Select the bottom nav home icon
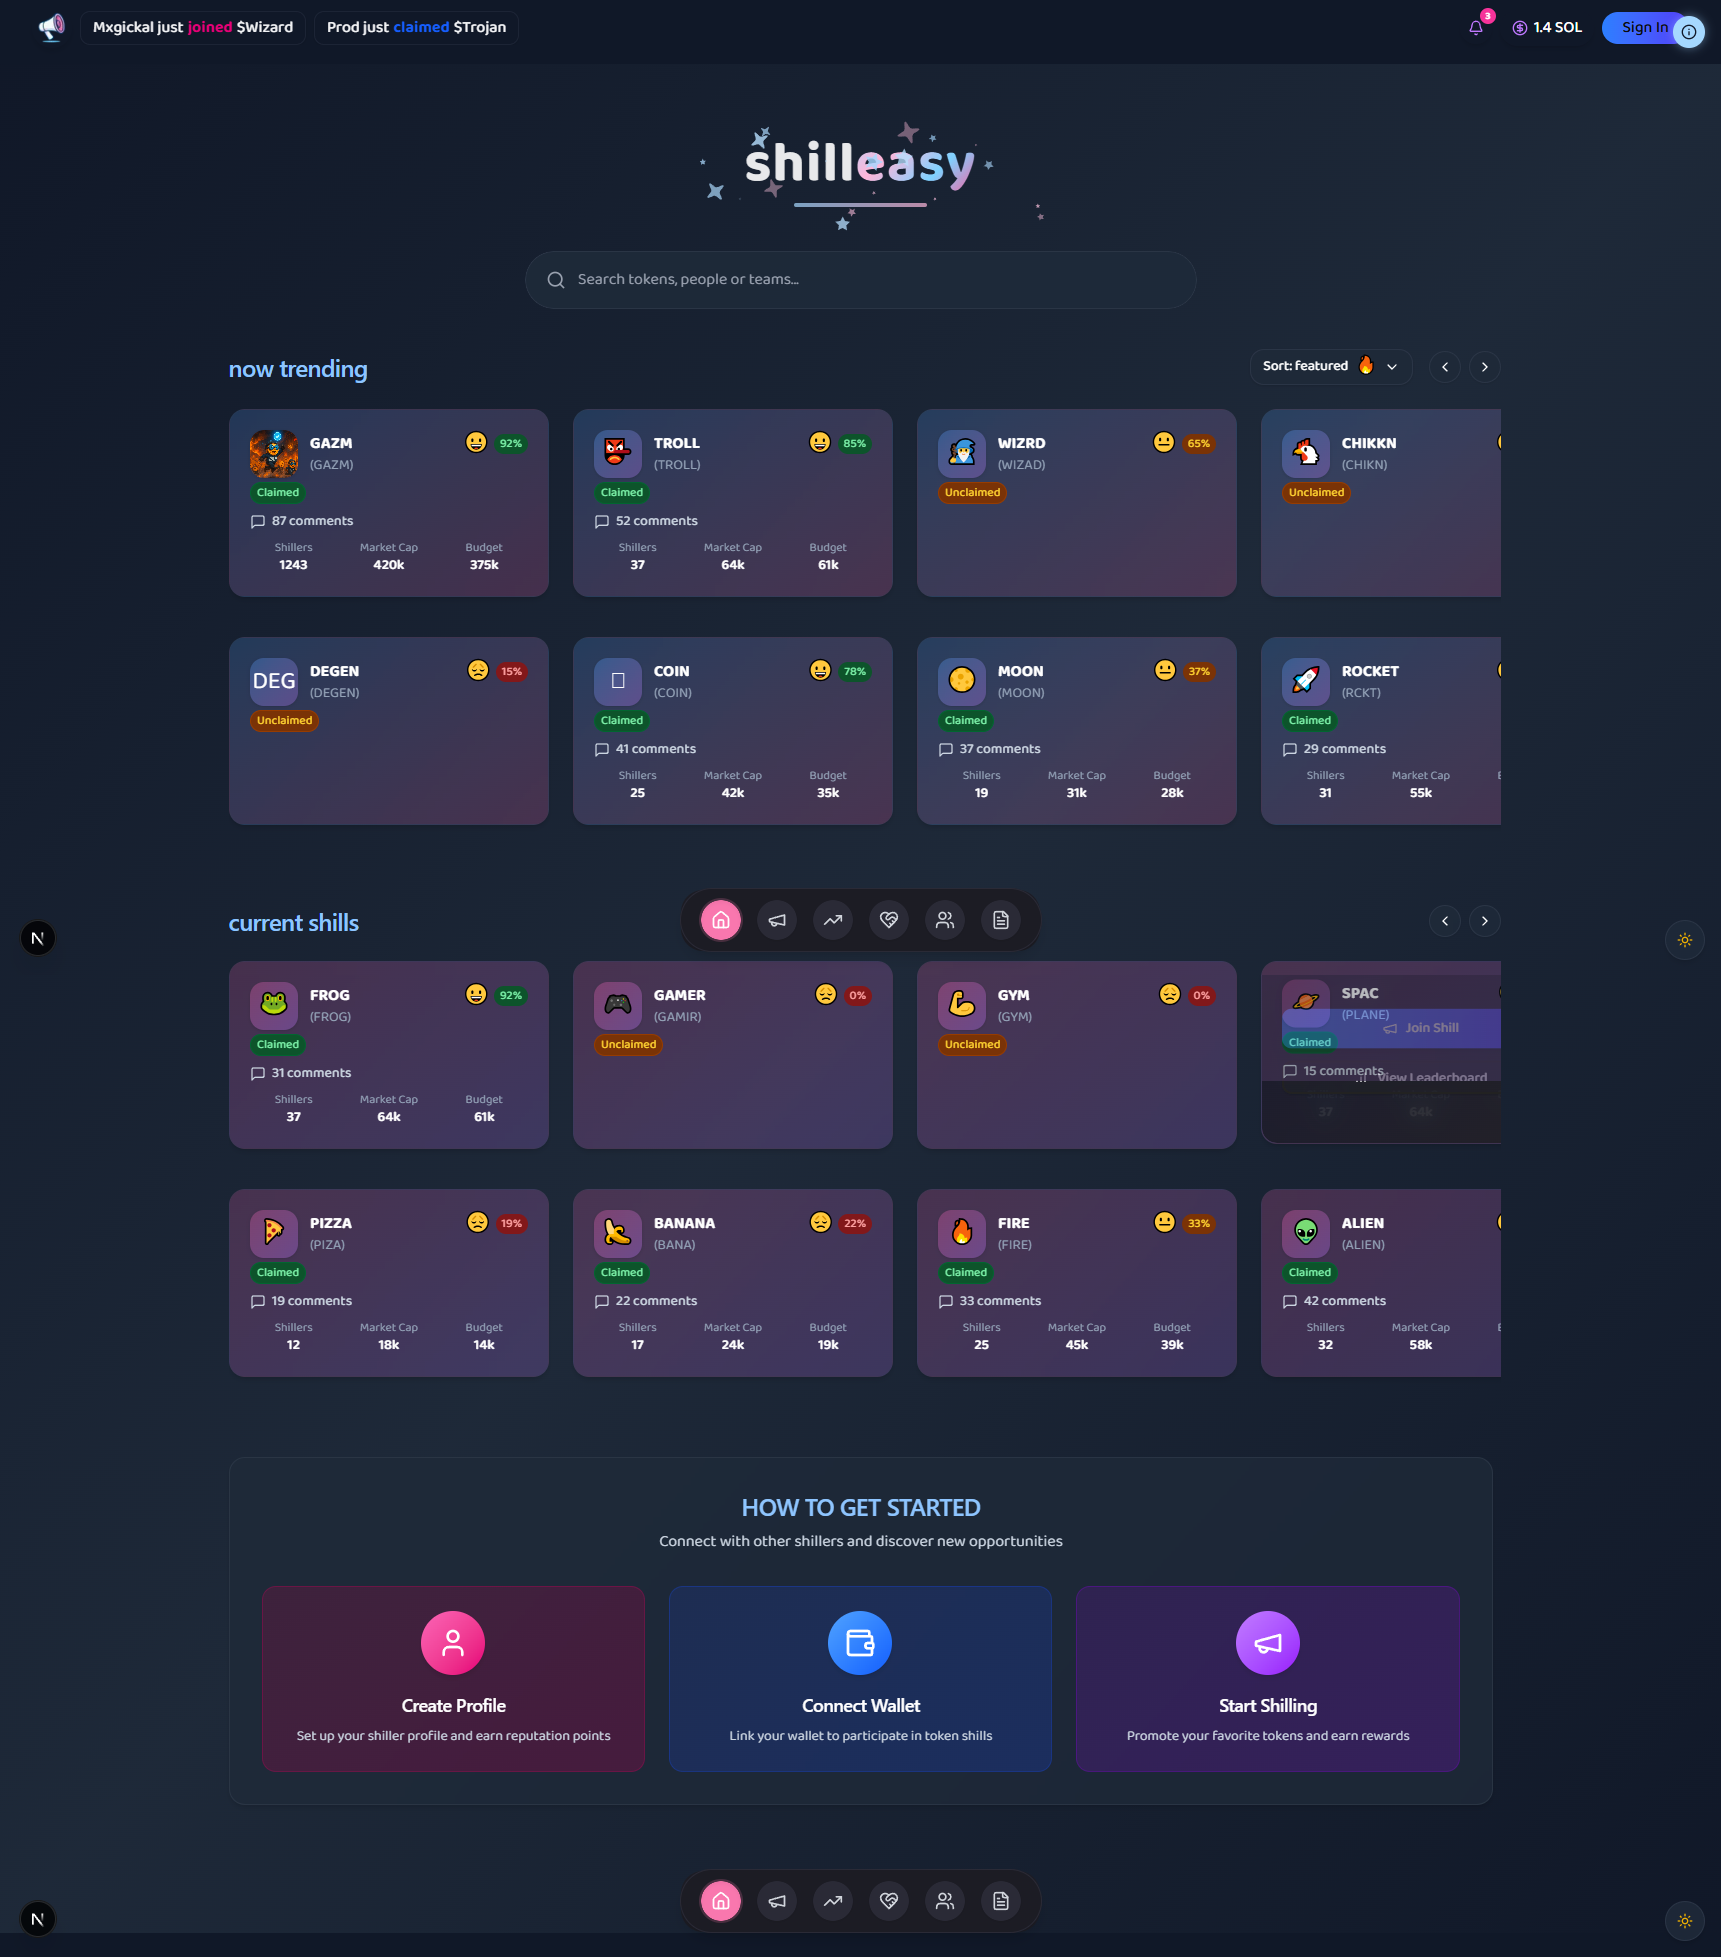Screen dimensions: 1721x1957 (721, 1901)
